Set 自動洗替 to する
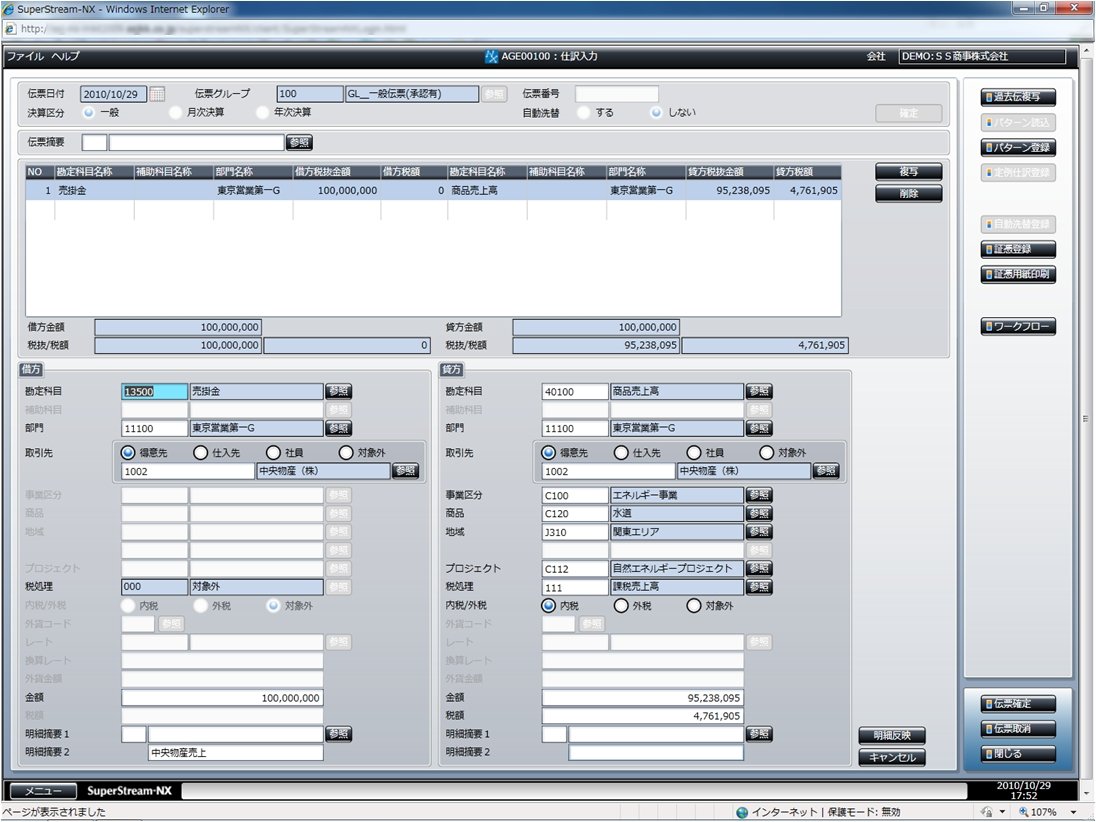 pos(584,113)
